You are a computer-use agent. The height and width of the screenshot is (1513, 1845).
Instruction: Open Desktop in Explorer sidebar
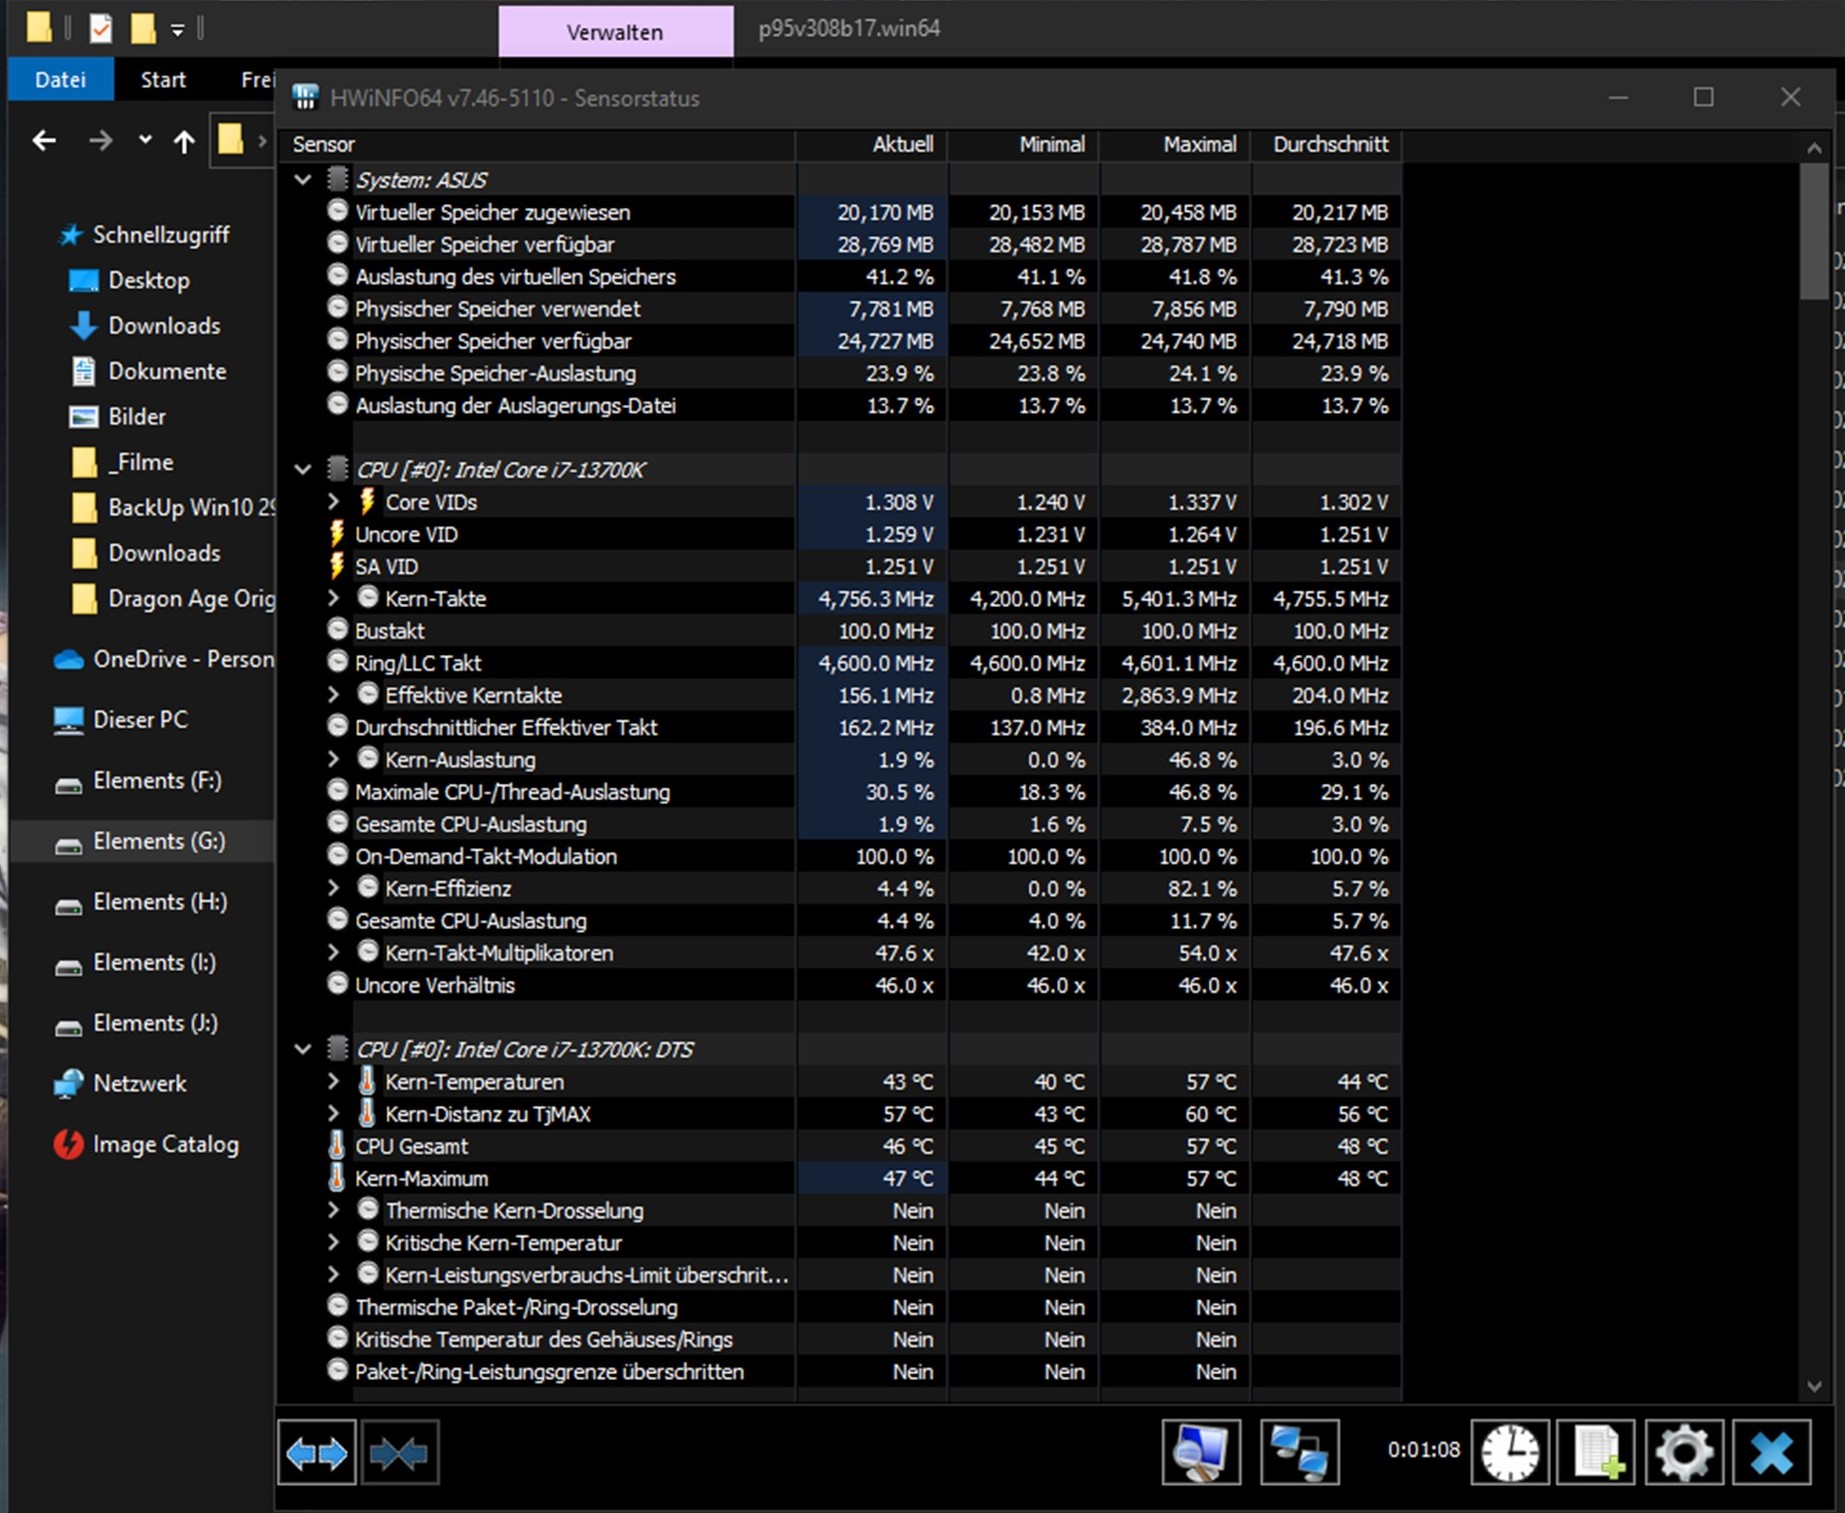pyautogui.click(x=148, y=280)
